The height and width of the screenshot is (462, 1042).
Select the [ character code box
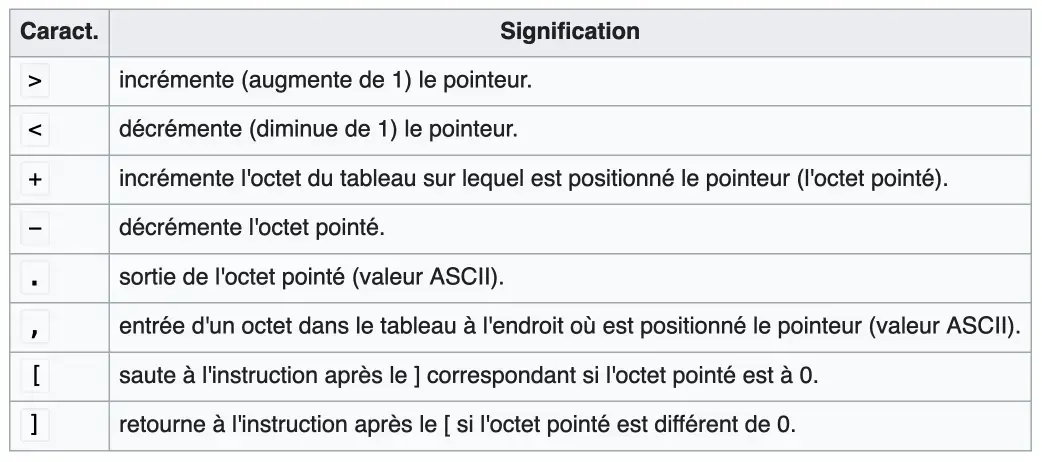35,376
